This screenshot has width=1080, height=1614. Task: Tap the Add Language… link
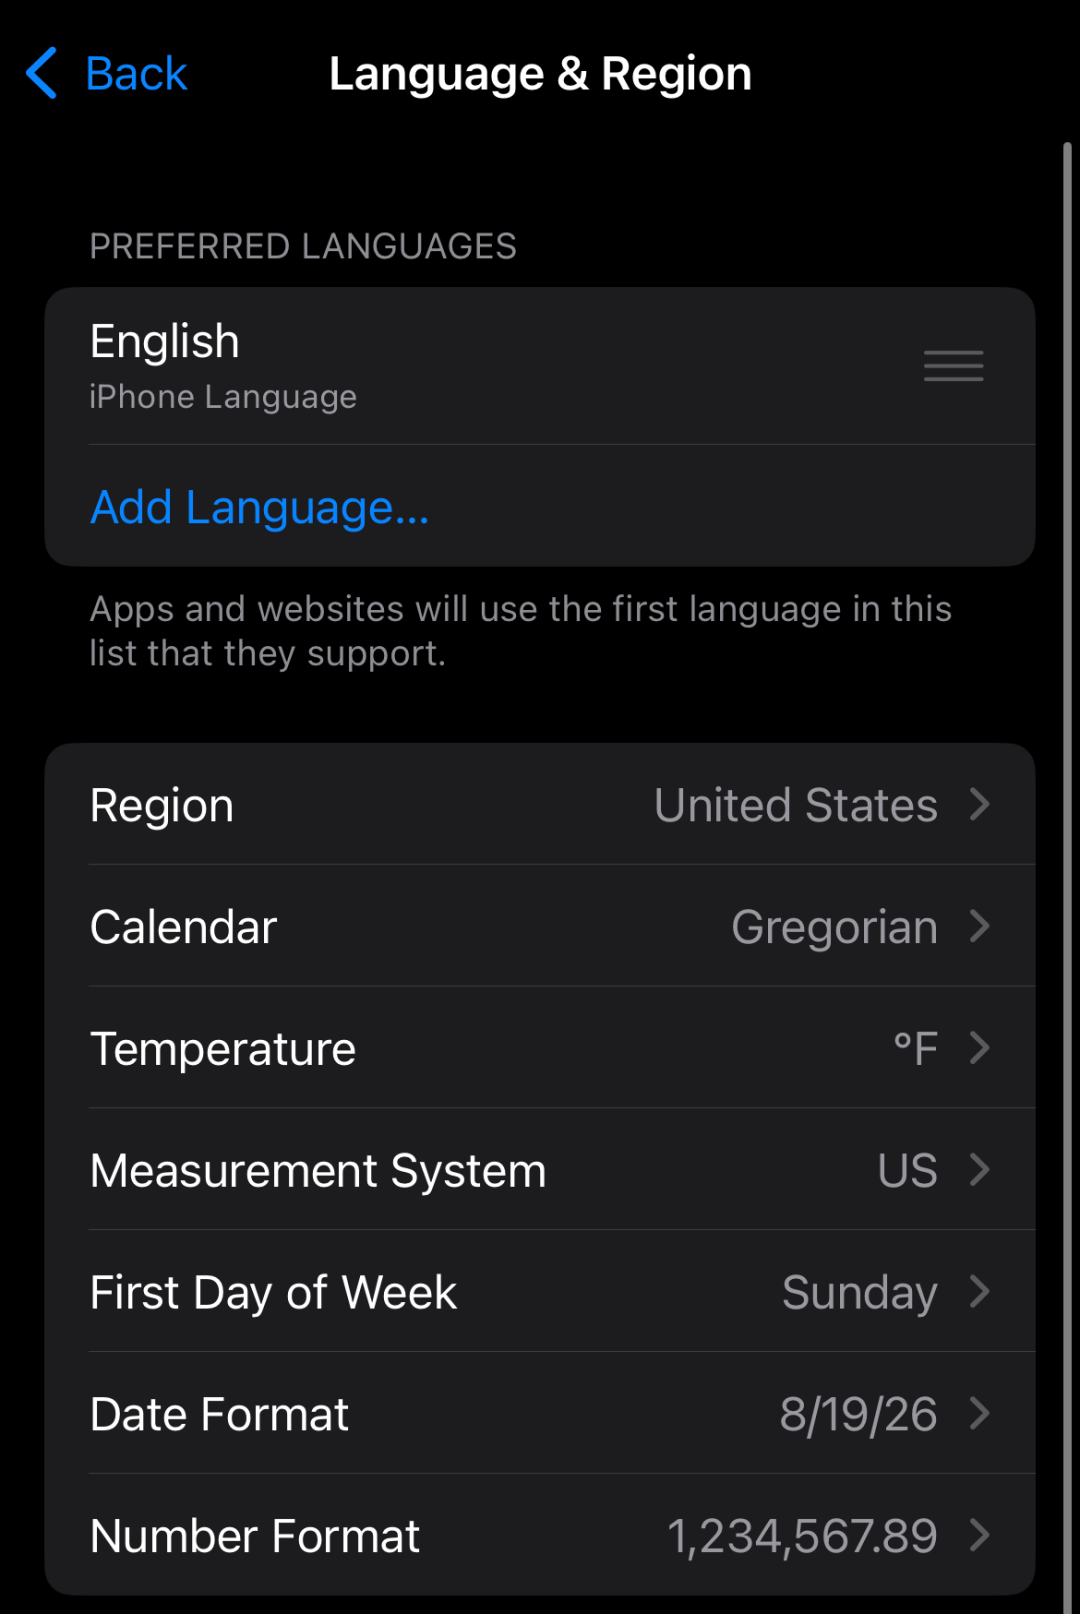click(260, 507)
